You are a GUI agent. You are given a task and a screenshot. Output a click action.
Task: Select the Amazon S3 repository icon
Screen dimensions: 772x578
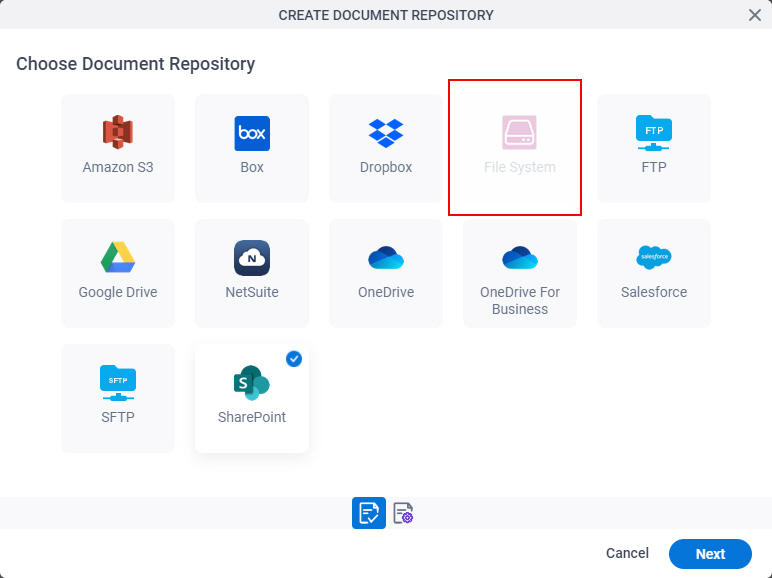pos(118,132)
